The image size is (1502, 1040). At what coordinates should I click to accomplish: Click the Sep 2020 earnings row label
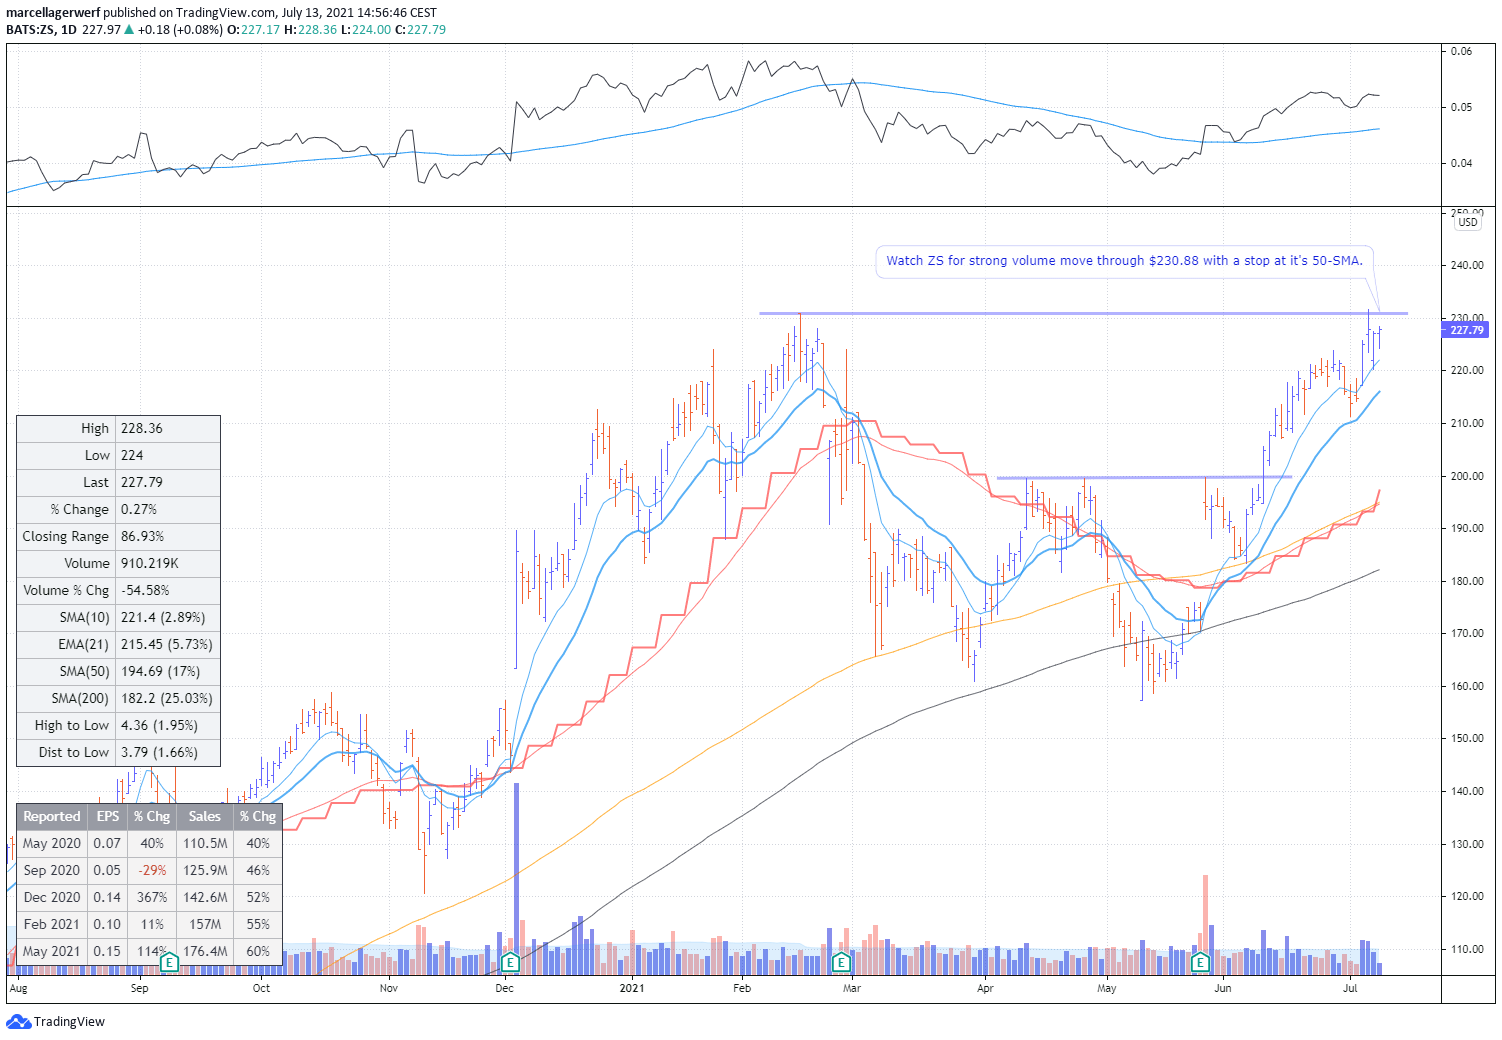[52, 870]
